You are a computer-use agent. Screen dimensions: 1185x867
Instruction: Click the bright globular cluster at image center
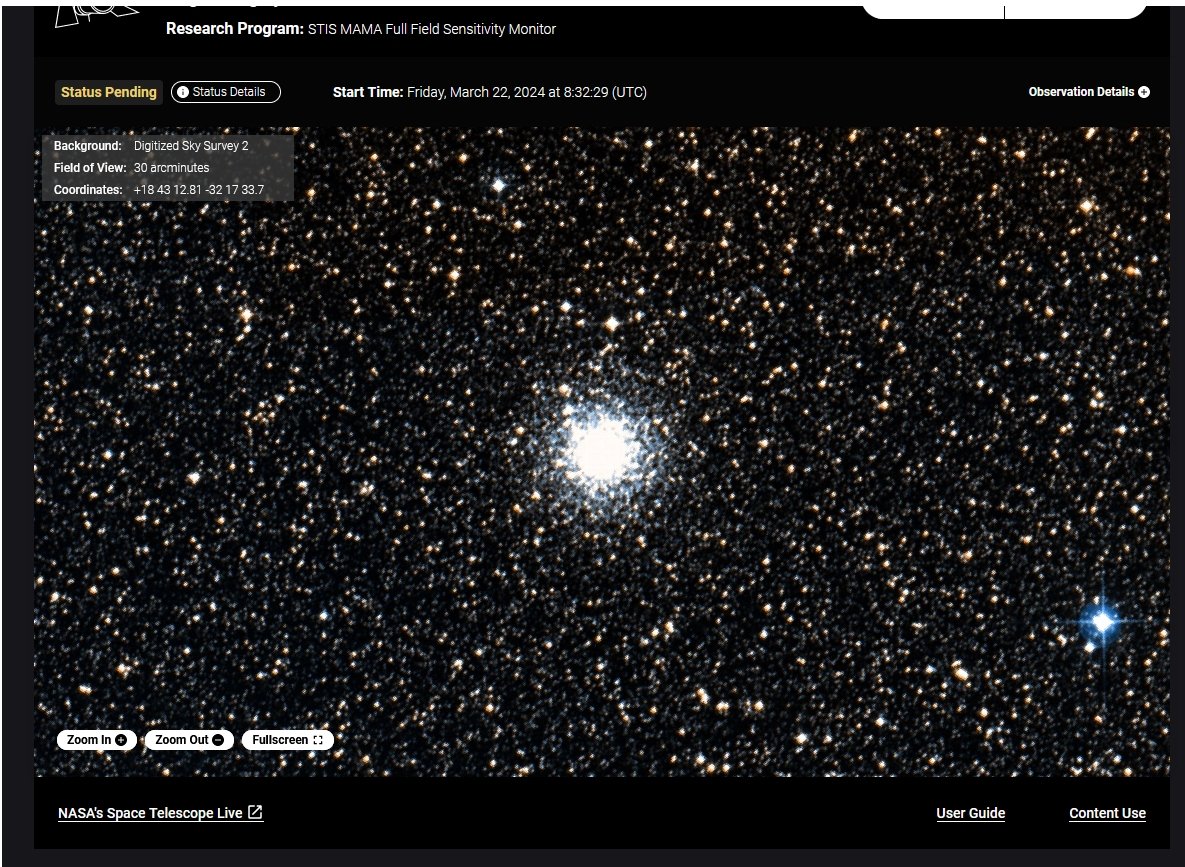tap(602, 449)
